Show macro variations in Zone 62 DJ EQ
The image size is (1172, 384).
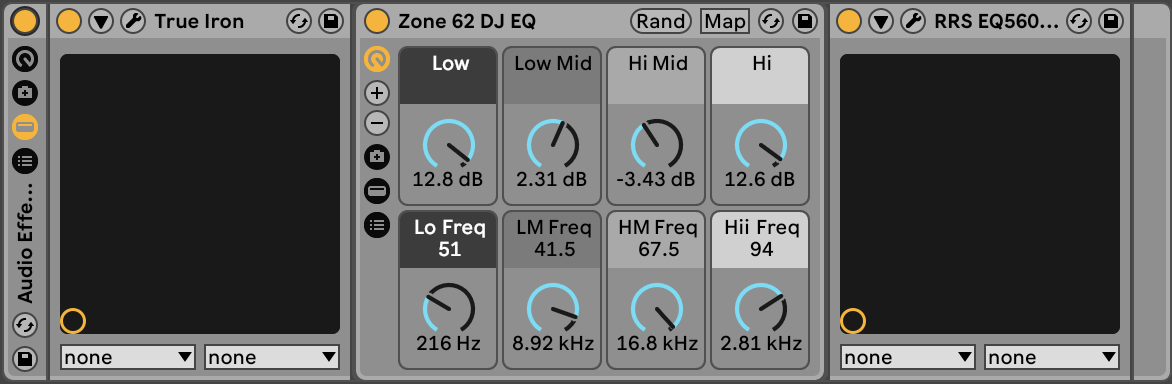point(377,157)
